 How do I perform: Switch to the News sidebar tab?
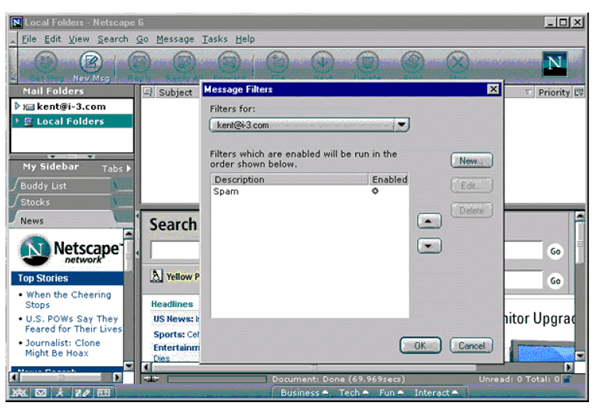(62, 221)
